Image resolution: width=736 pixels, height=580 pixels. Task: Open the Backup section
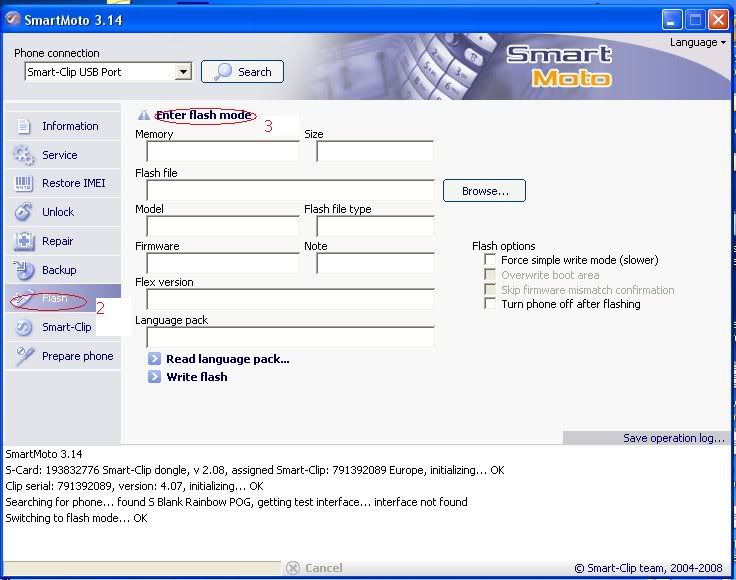pyautogui.click(x=62, y=270)
